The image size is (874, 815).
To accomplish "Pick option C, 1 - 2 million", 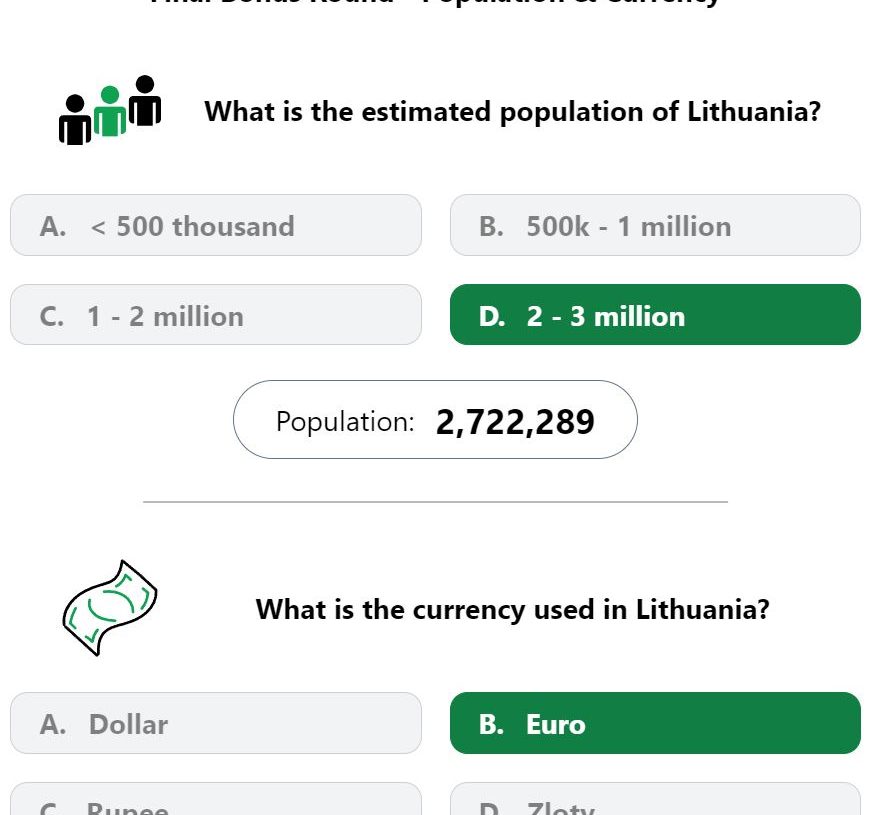I will click(x=216, y=315).
